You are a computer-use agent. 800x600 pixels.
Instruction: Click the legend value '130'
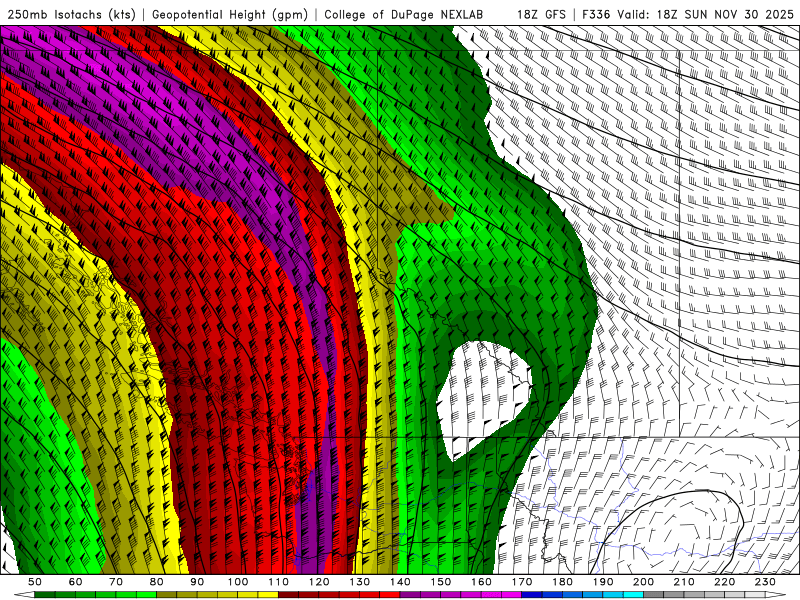(x=360, y=582)
